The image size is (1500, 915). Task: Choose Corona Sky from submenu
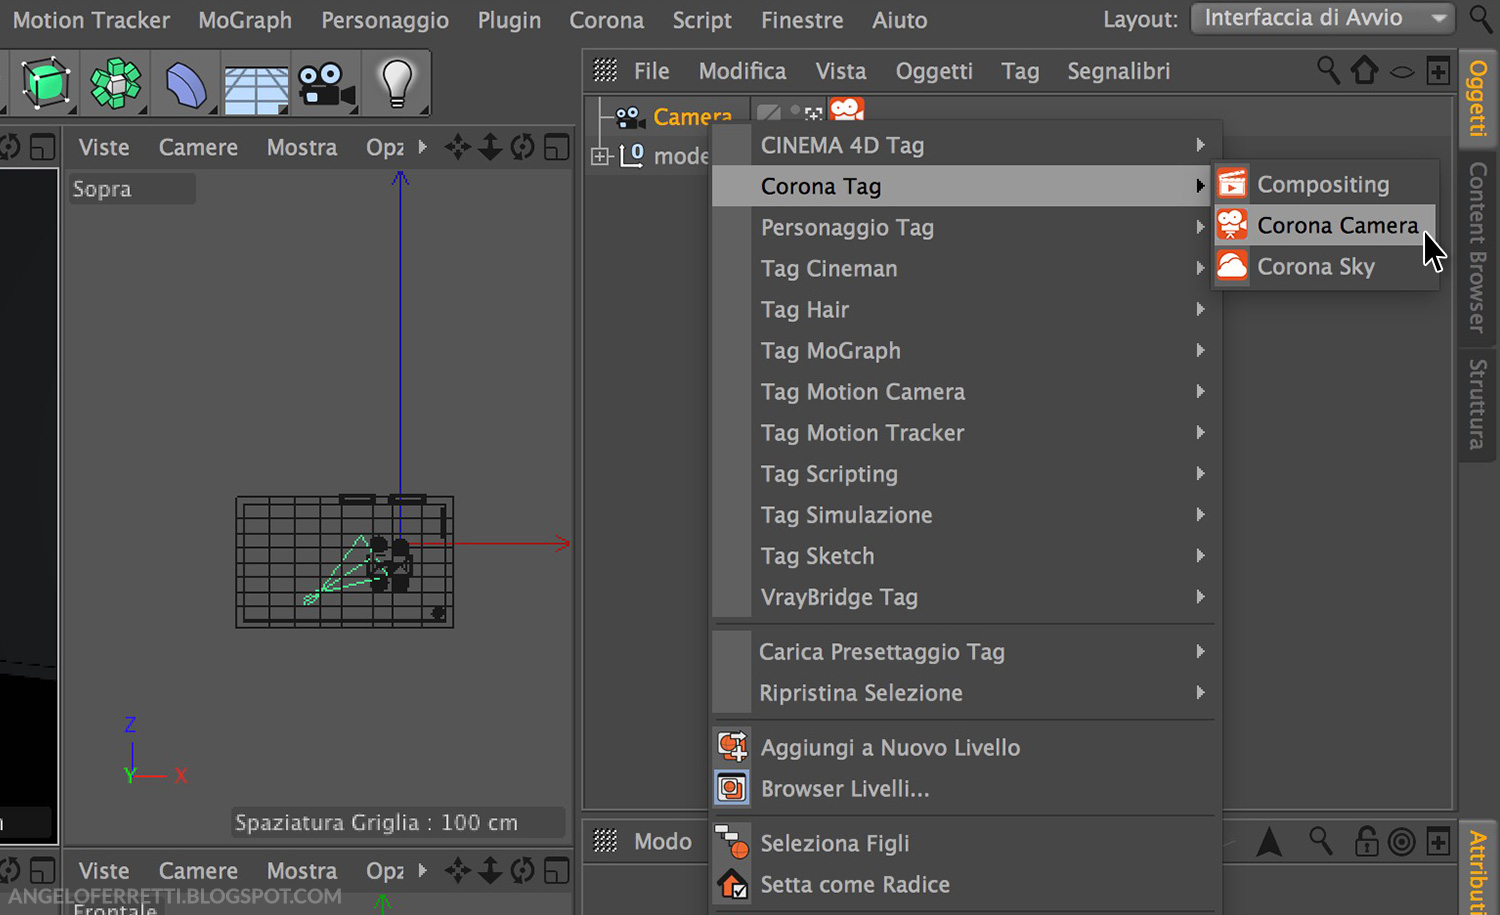coord(1325,266)
